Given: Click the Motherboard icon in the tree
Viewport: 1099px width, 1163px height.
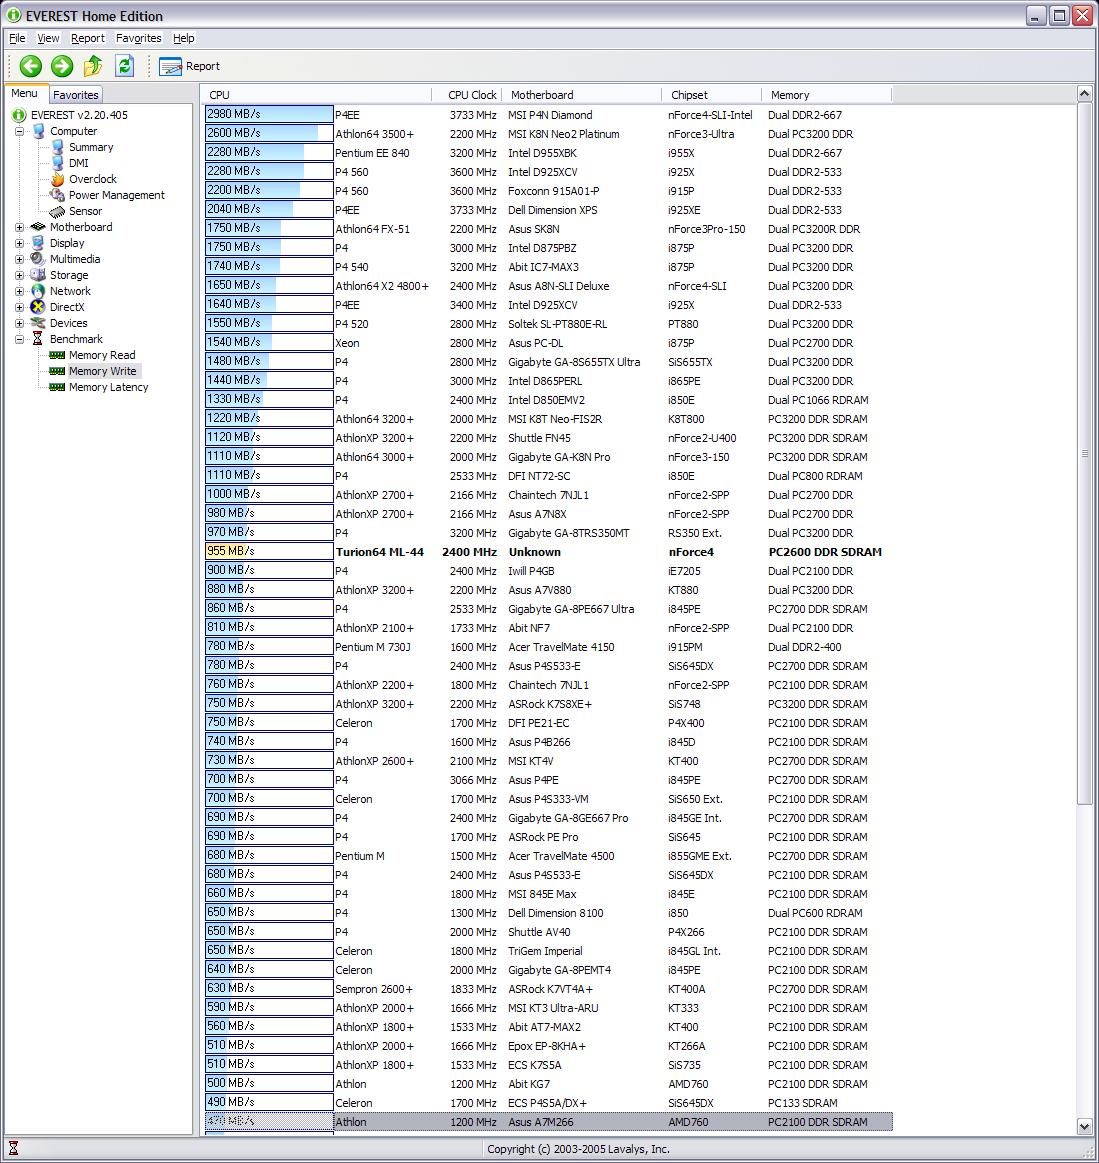Looking at the screenshot, I should [38, 227].
